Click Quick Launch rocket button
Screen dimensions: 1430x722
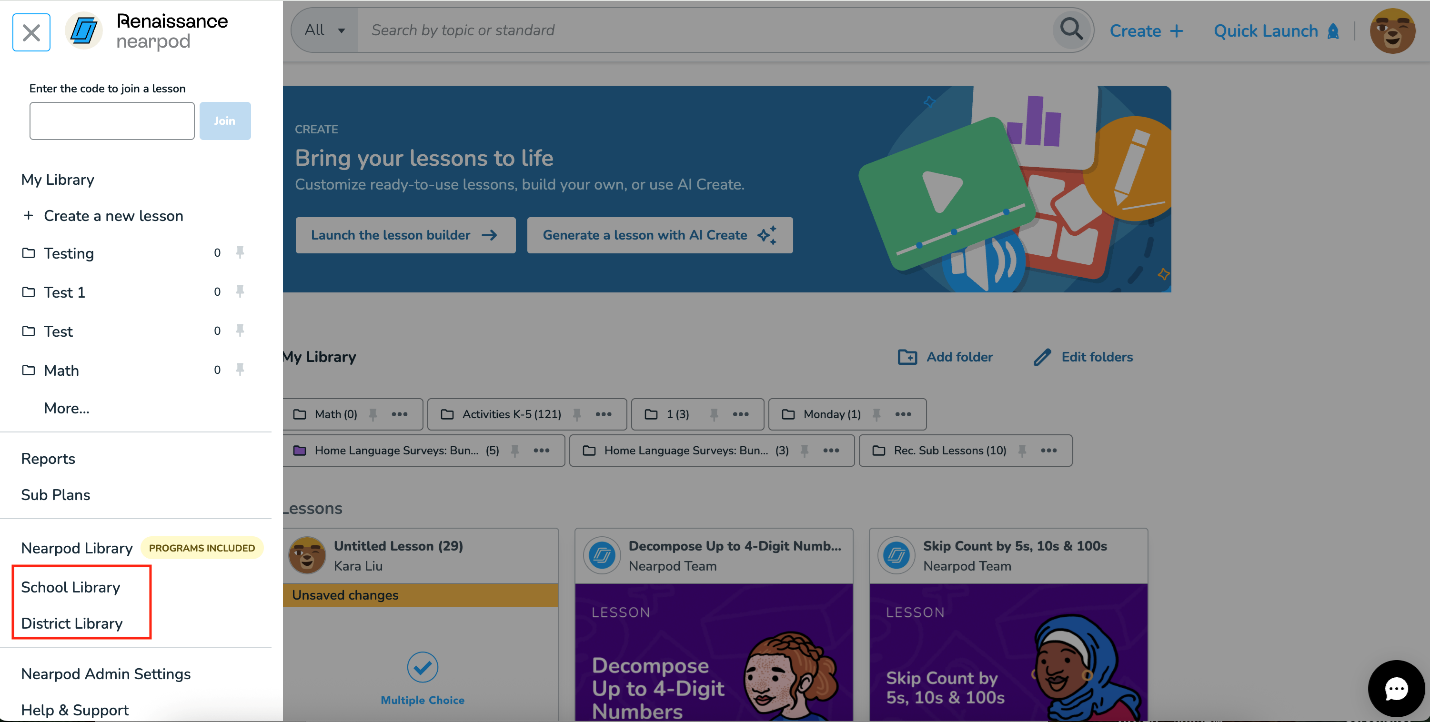[x=1277, y=31]
